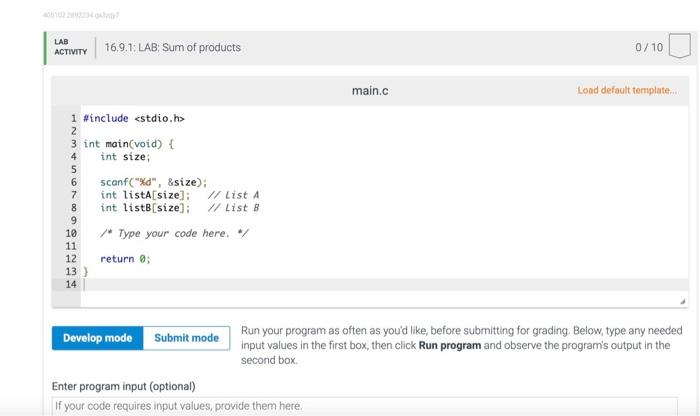The width and height of the screenshot is (700, 416).
Task: Click the activity completion badge icon
Action: 679,46
